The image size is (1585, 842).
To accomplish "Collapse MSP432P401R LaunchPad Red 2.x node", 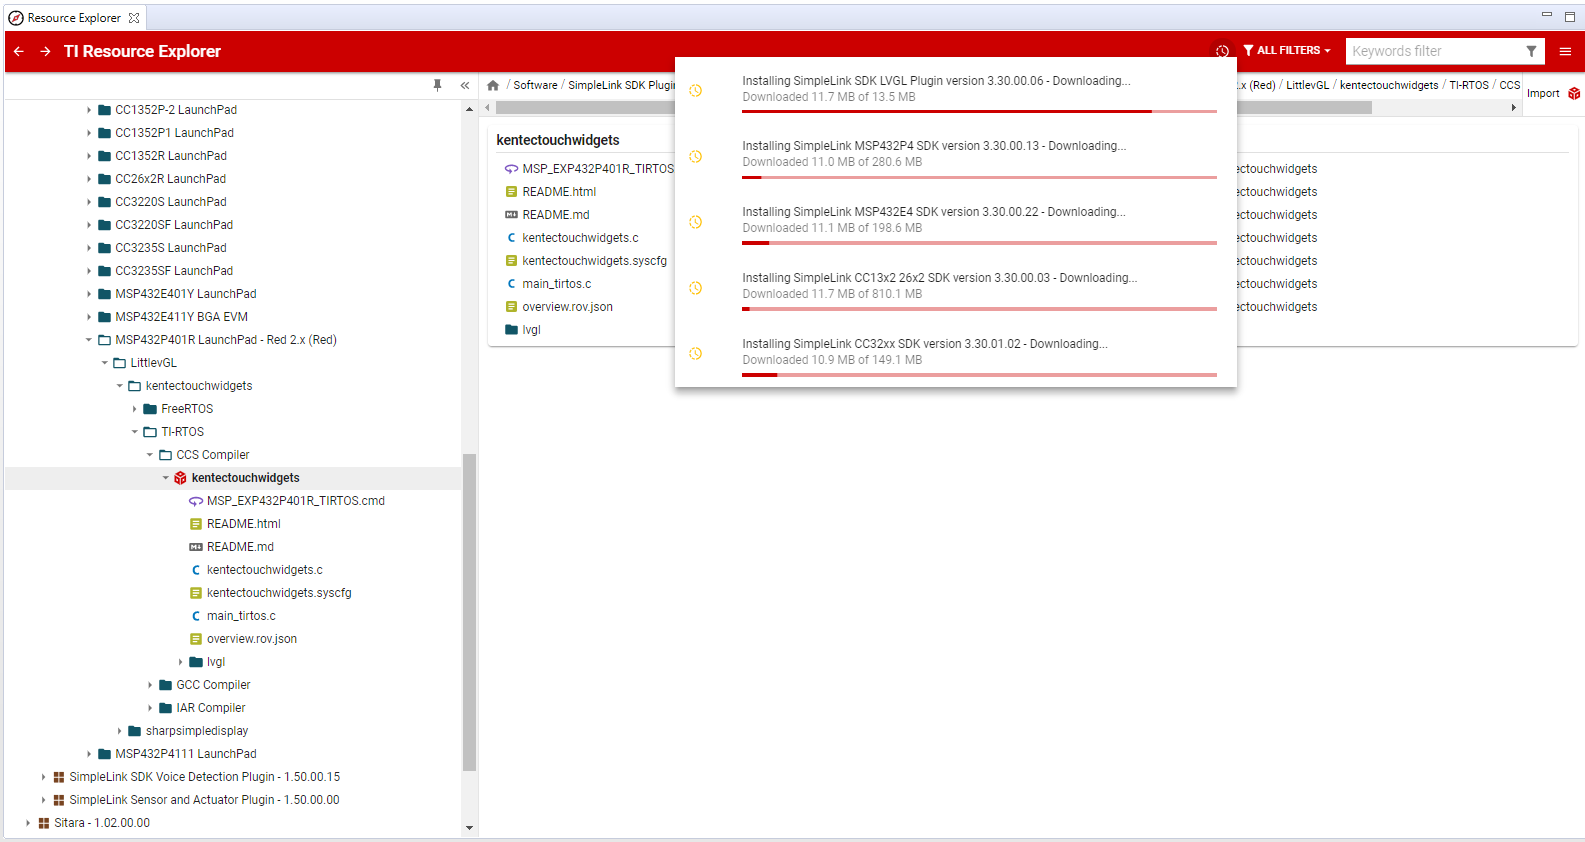I will [89, 340].
